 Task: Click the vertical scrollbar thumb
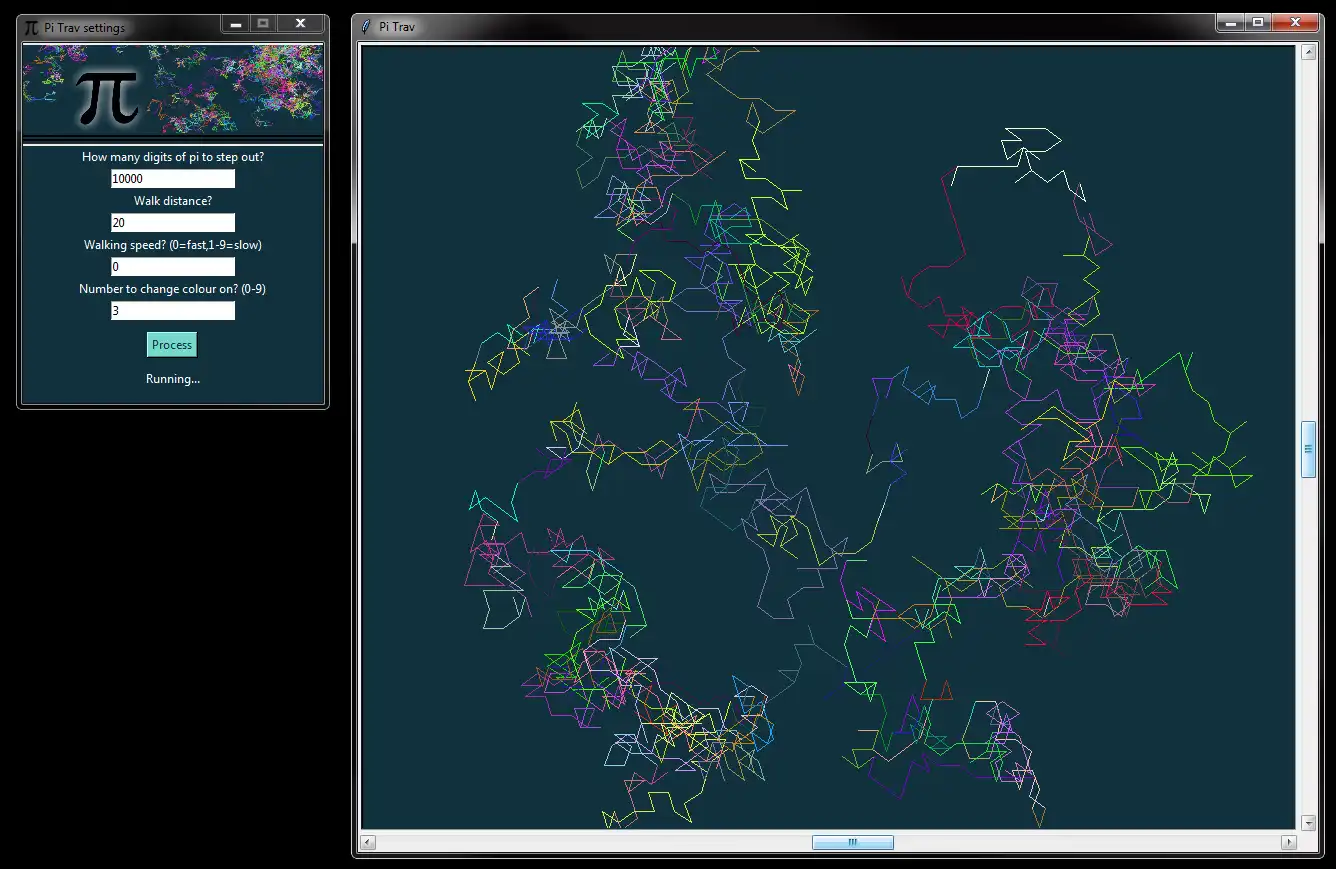click(x=1308, y=449)
